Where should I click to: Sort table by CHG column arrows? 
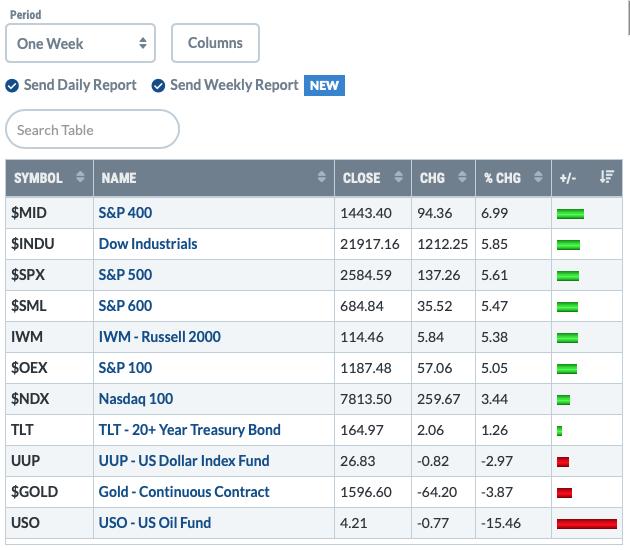tap(462, 177)
